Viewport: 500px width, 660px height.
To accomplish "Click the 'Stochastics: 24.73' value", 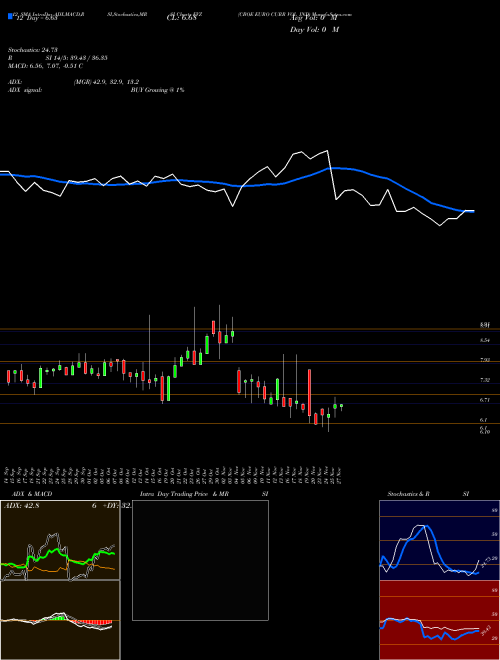I will [32, 50].
